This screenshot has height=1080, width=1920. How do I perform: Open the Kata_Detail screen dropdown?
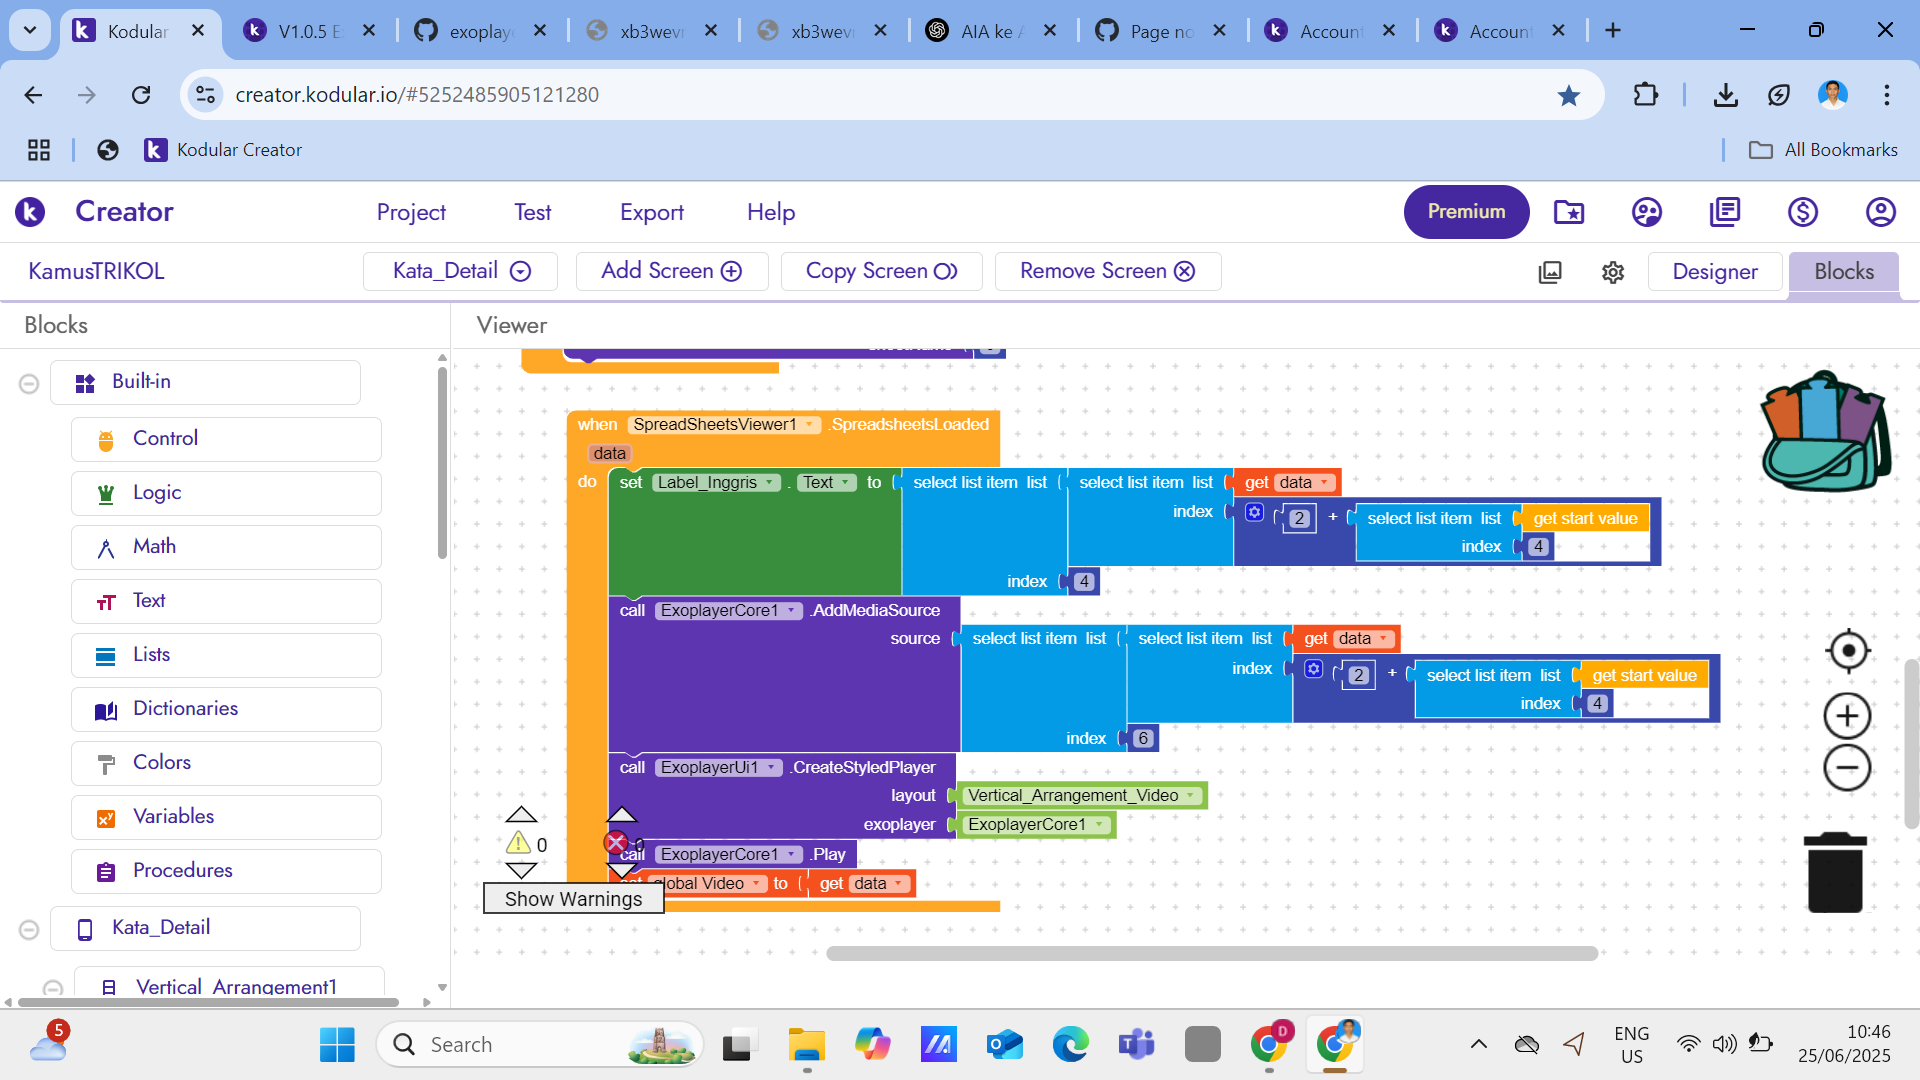(461, 271)
